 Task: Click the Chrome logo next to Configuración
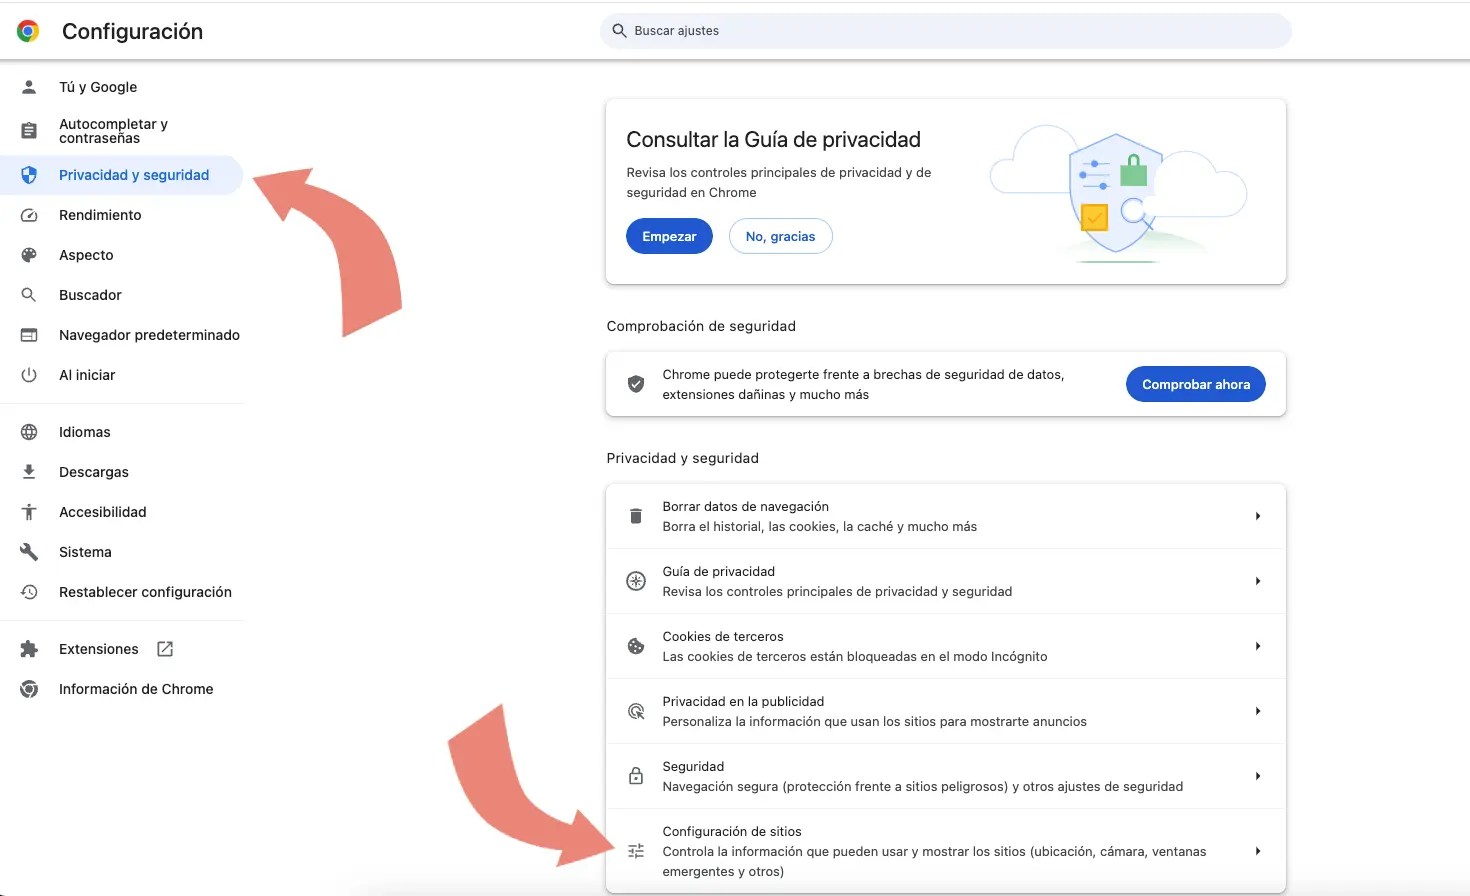point(28,31)
